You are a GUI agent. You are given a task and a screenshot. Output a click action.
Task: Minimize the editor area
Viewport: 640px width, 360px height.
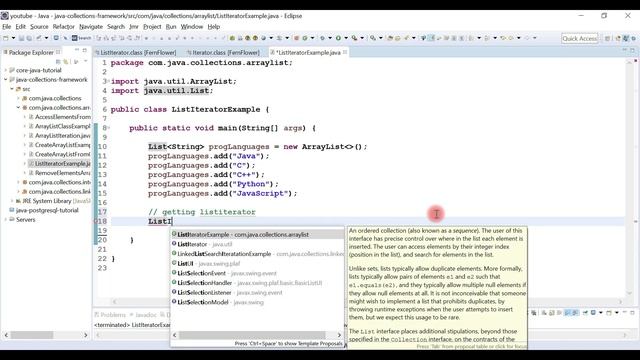[x=625, y=50]
